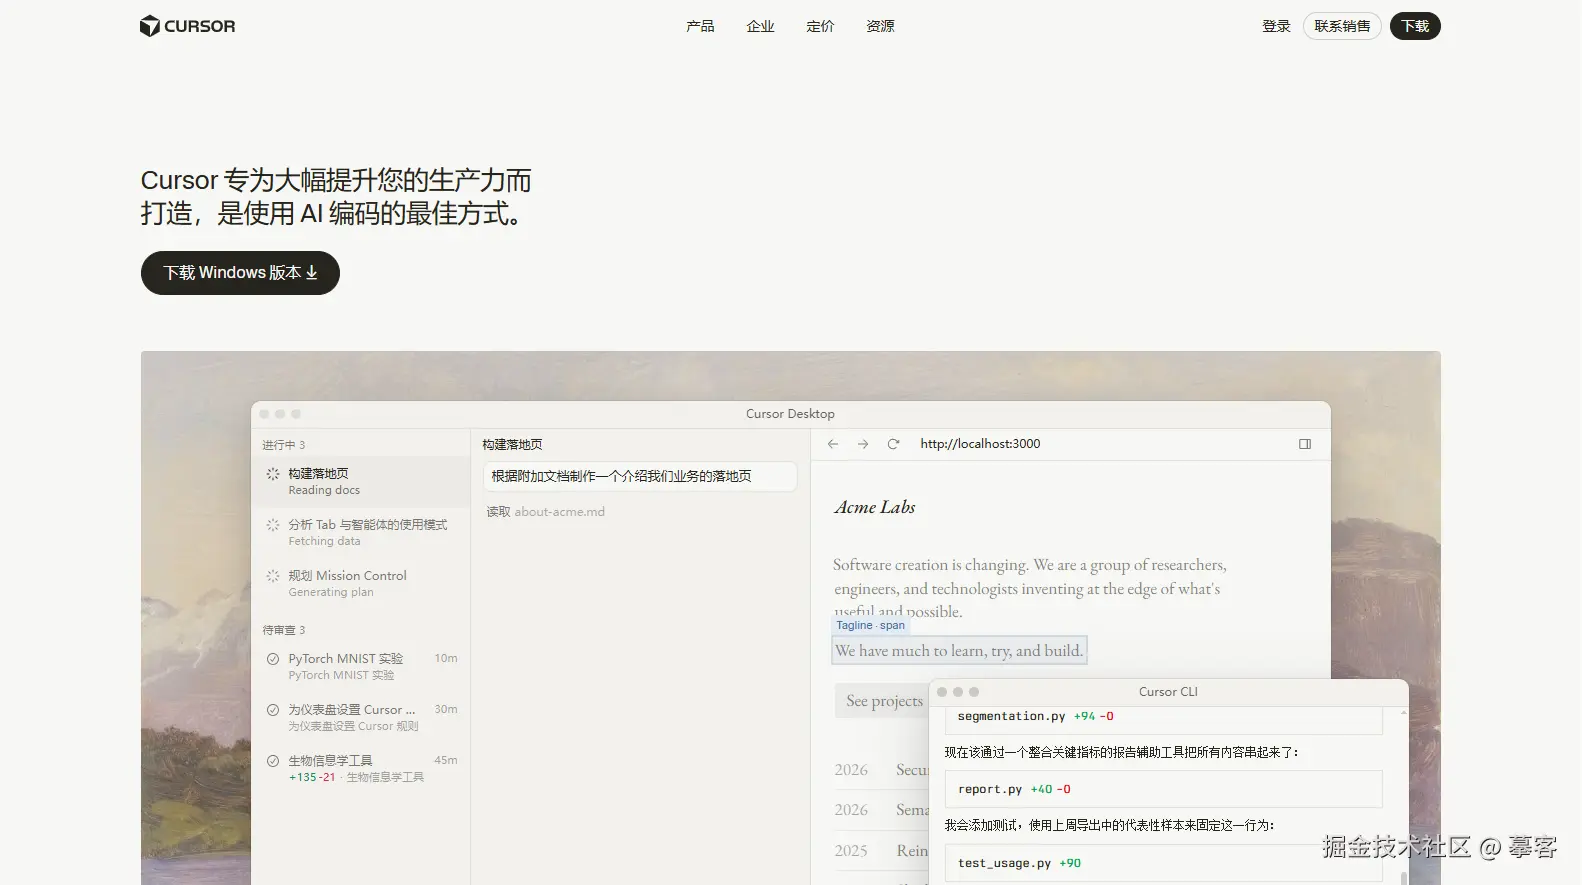Click report.py +40 -0 row
Viewport: 1582px width, 885px height.
coord(1163,789)
